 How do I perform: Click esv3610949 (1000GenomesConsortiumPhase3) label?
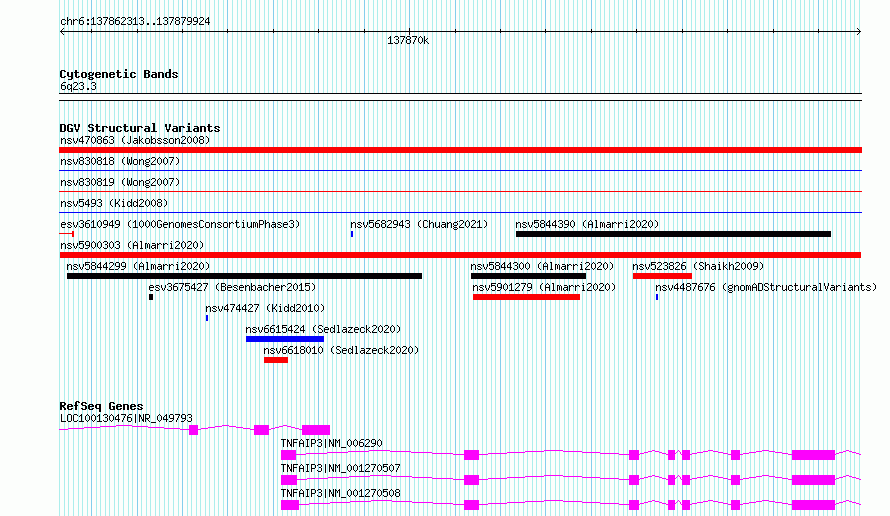pos(180,224)
